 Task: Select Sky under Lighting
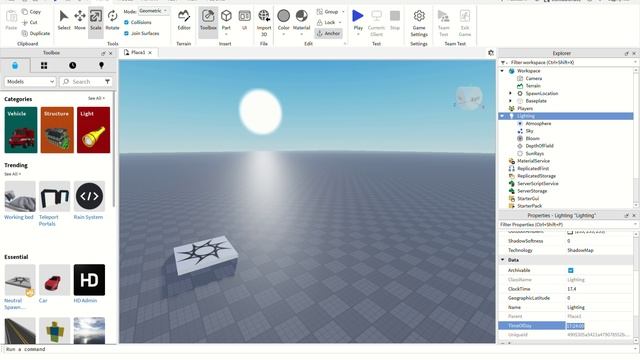click(x=529, y=131)
